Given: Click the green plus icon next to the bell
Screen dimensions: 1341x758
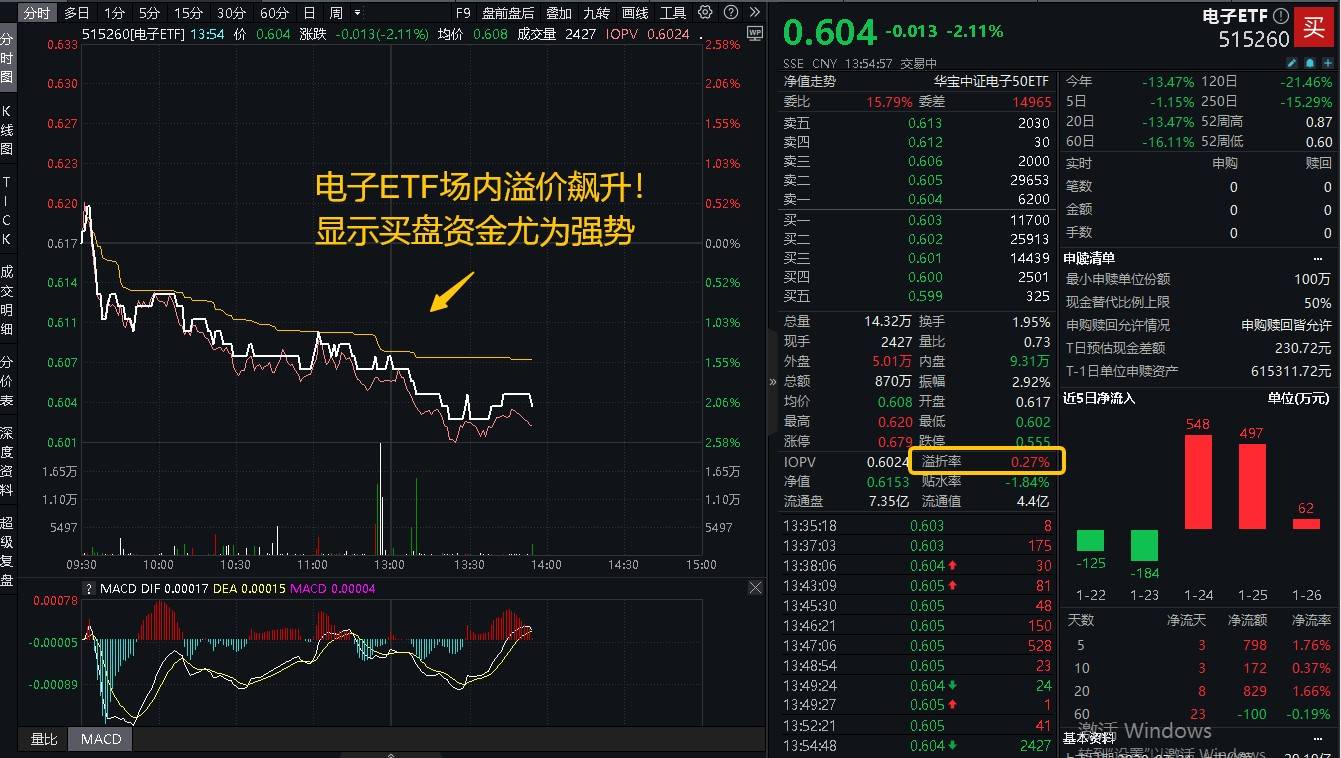Looking at the screenshot, I should pyautogui.click(x=1326, y=62).
